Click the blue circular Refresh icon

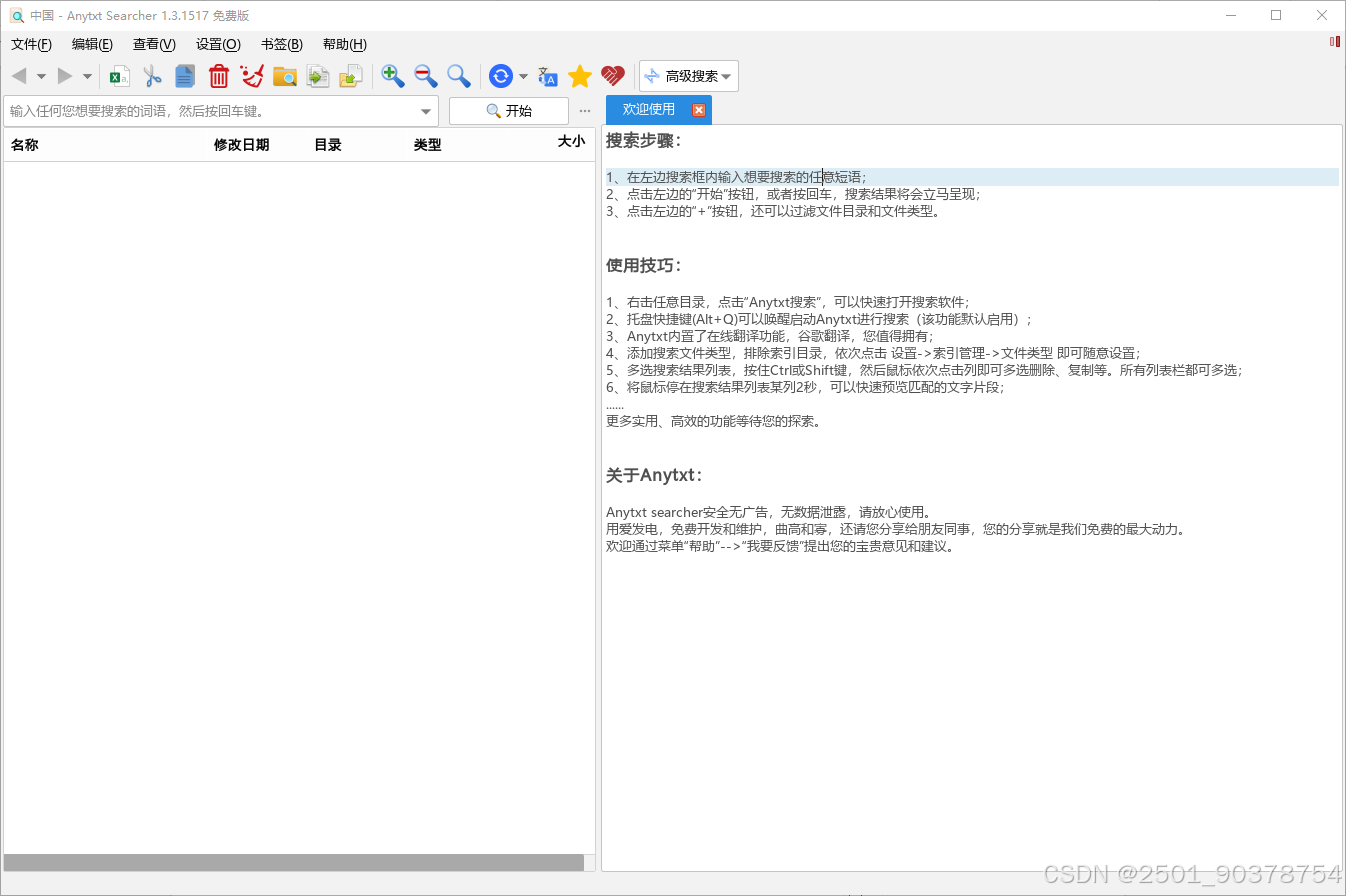tap(501, 76)
